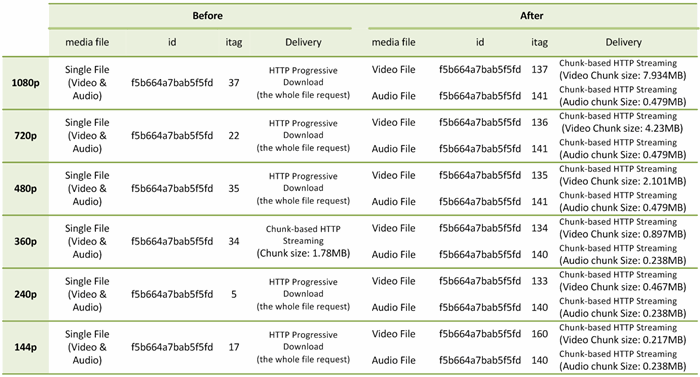Image resolution: width=700 pixels, height=377 pixels.
Task: Click the 'Before' header cell
Action: 207,16
